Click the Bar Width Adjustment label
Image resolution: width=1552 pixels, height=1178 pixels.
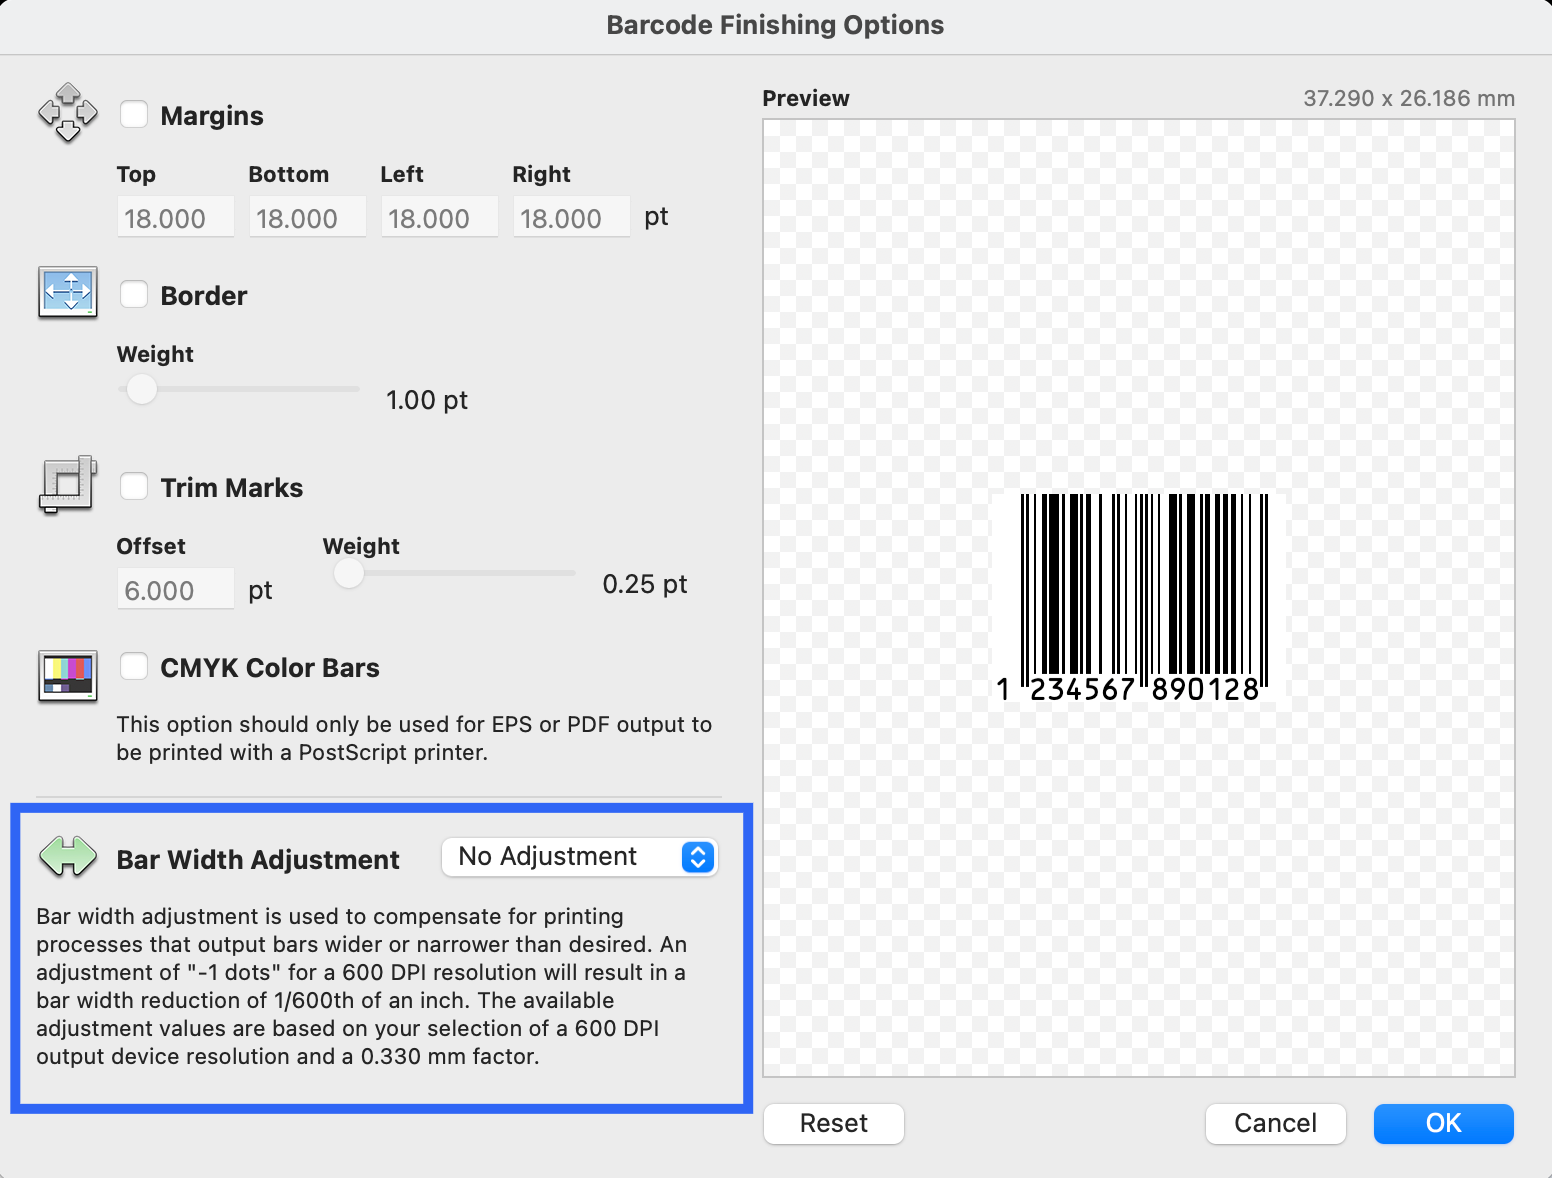[x=258, y=860]
